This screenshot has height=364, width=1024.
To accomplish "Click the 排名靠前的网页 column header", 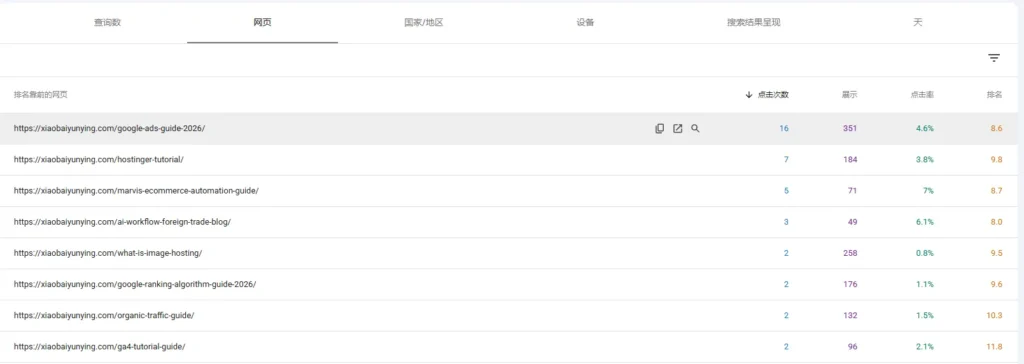I will click(40, 95).
